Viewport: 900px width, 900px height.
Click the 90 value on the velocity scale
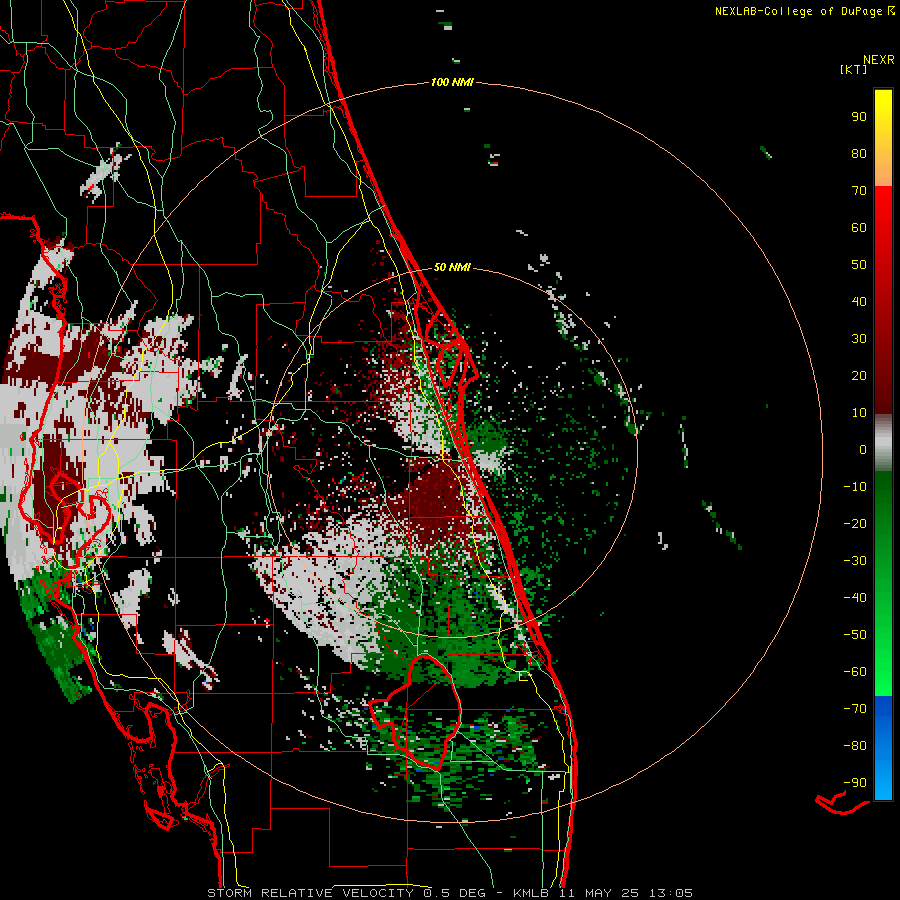pos(859,117)
